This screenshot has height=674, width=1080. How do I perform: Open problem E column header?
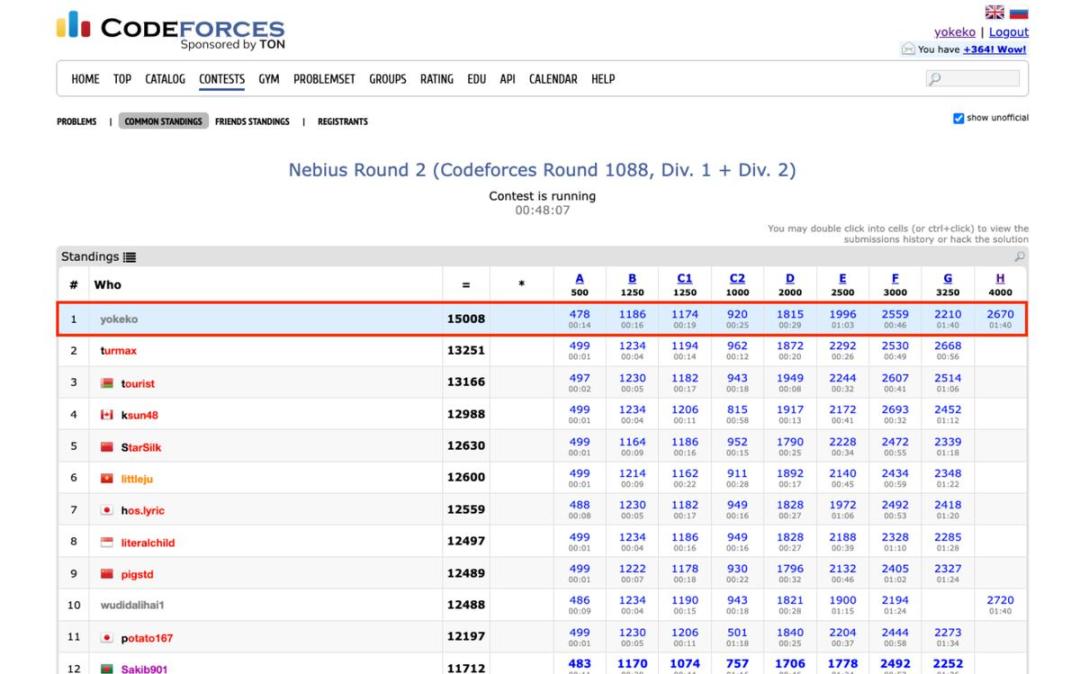click(842, 278)
